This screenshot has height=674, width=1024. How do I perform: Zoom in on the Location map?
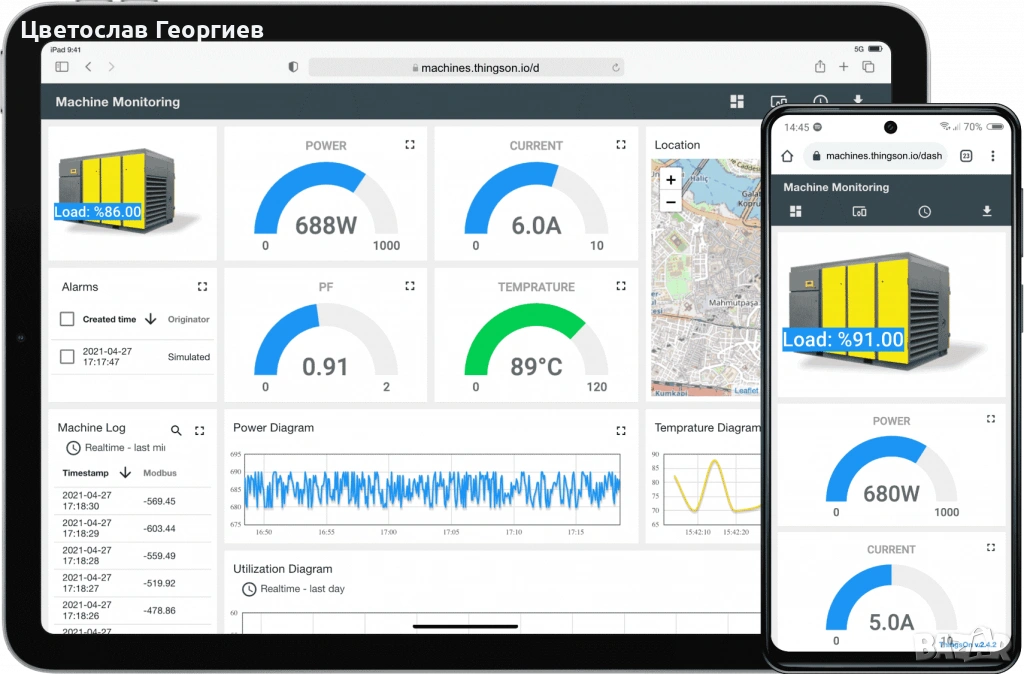(670, 180)
